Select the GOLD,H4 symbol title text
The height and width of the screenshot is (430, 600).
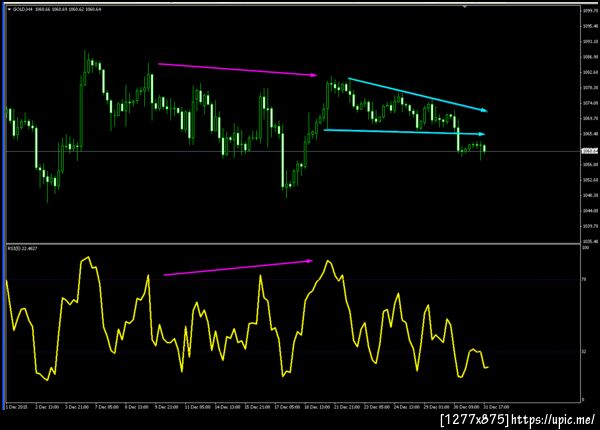click(22, 9)
